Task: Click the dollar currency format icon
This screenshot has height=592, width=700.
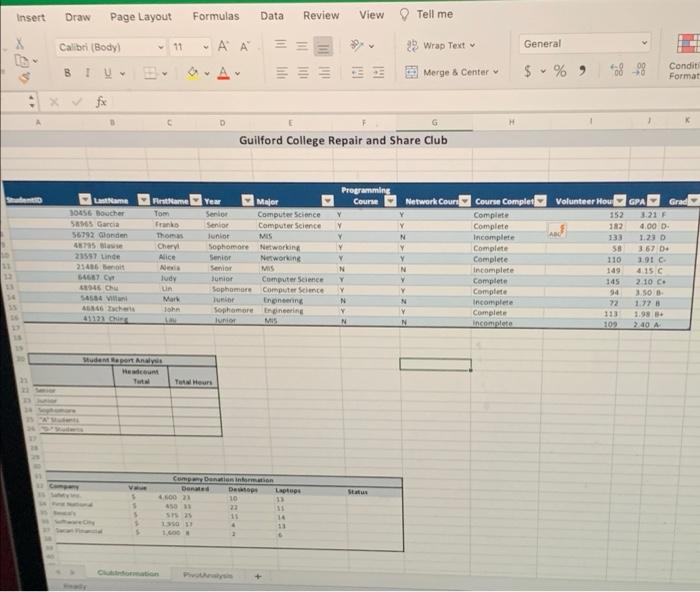Action: (x=528, y=71)
